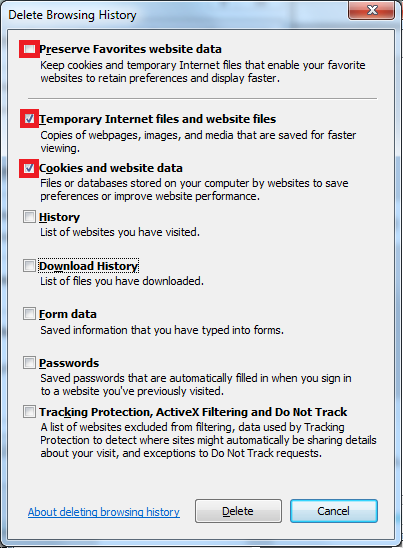Enable the History checkbox

coord(29,217)
